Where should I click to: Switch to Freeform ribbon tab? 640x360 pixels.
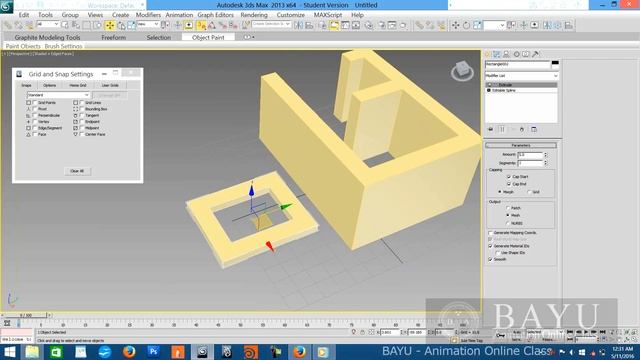113,37
